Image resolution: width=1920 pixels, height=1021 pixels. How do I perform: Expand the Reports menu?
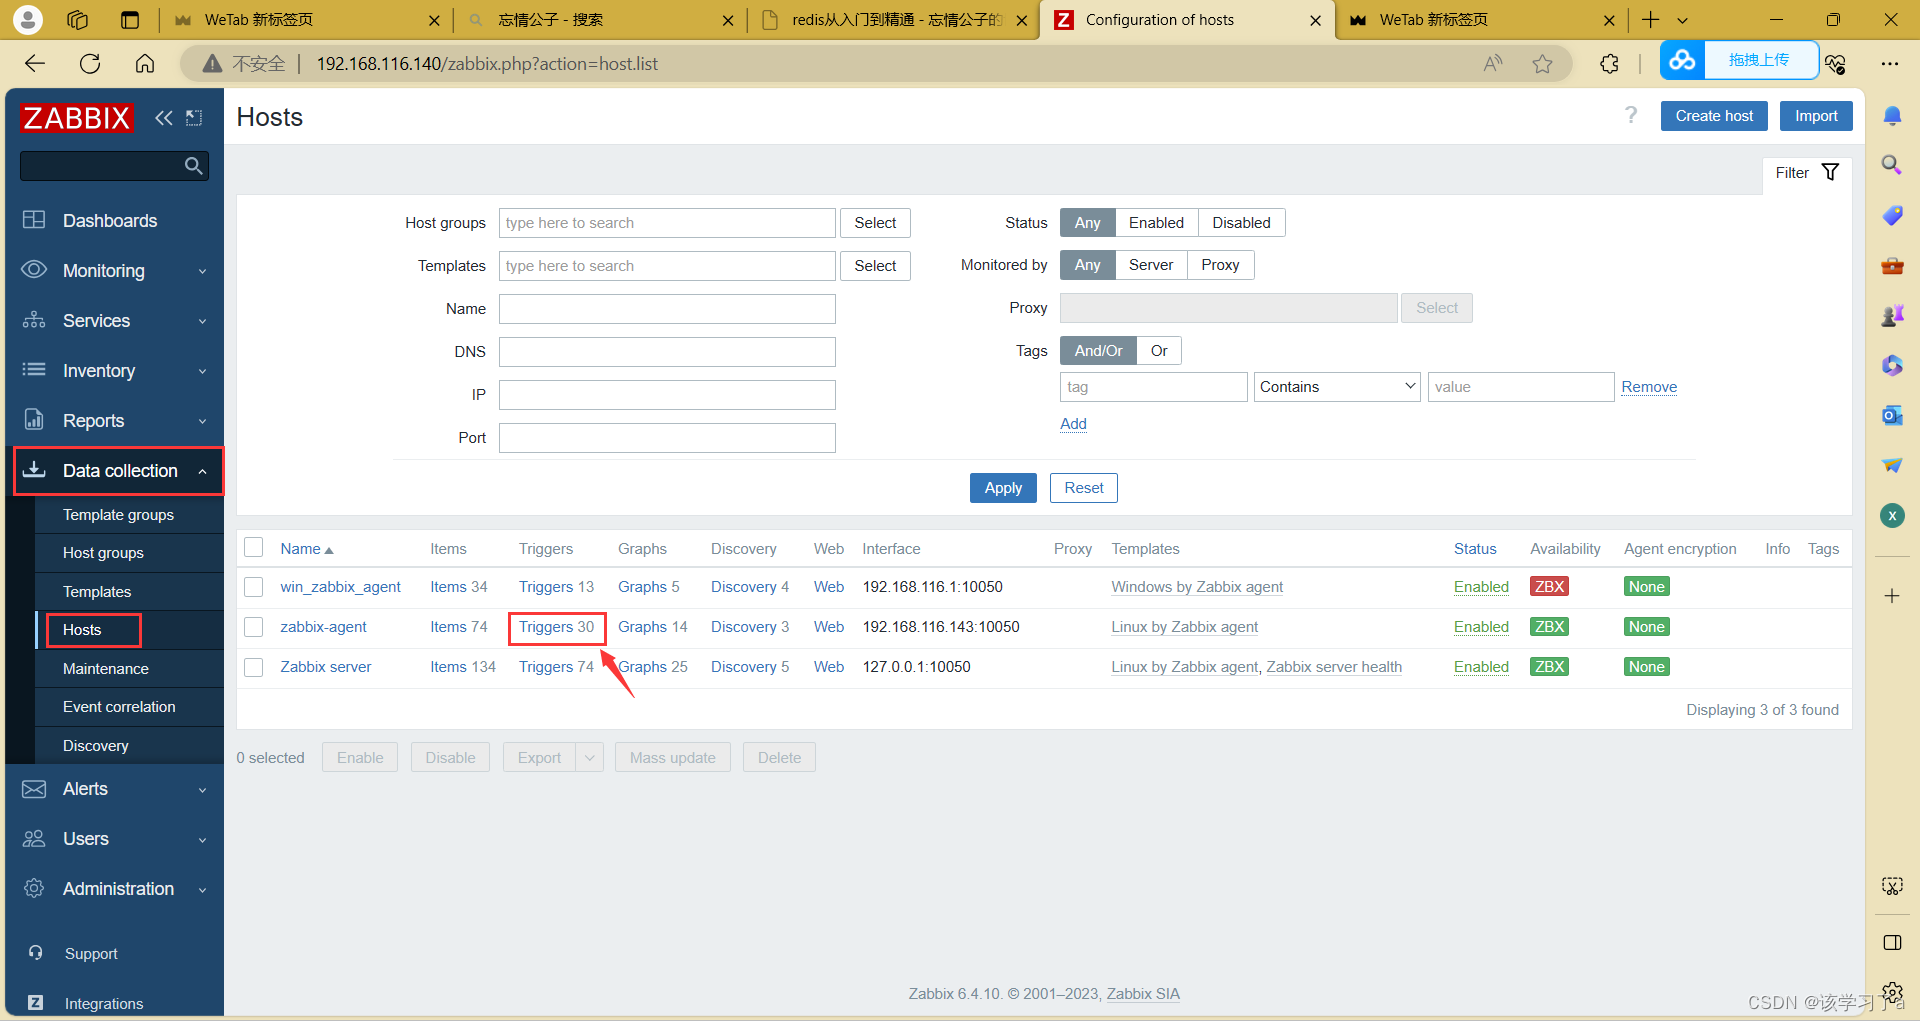click(x=115, y=421)
